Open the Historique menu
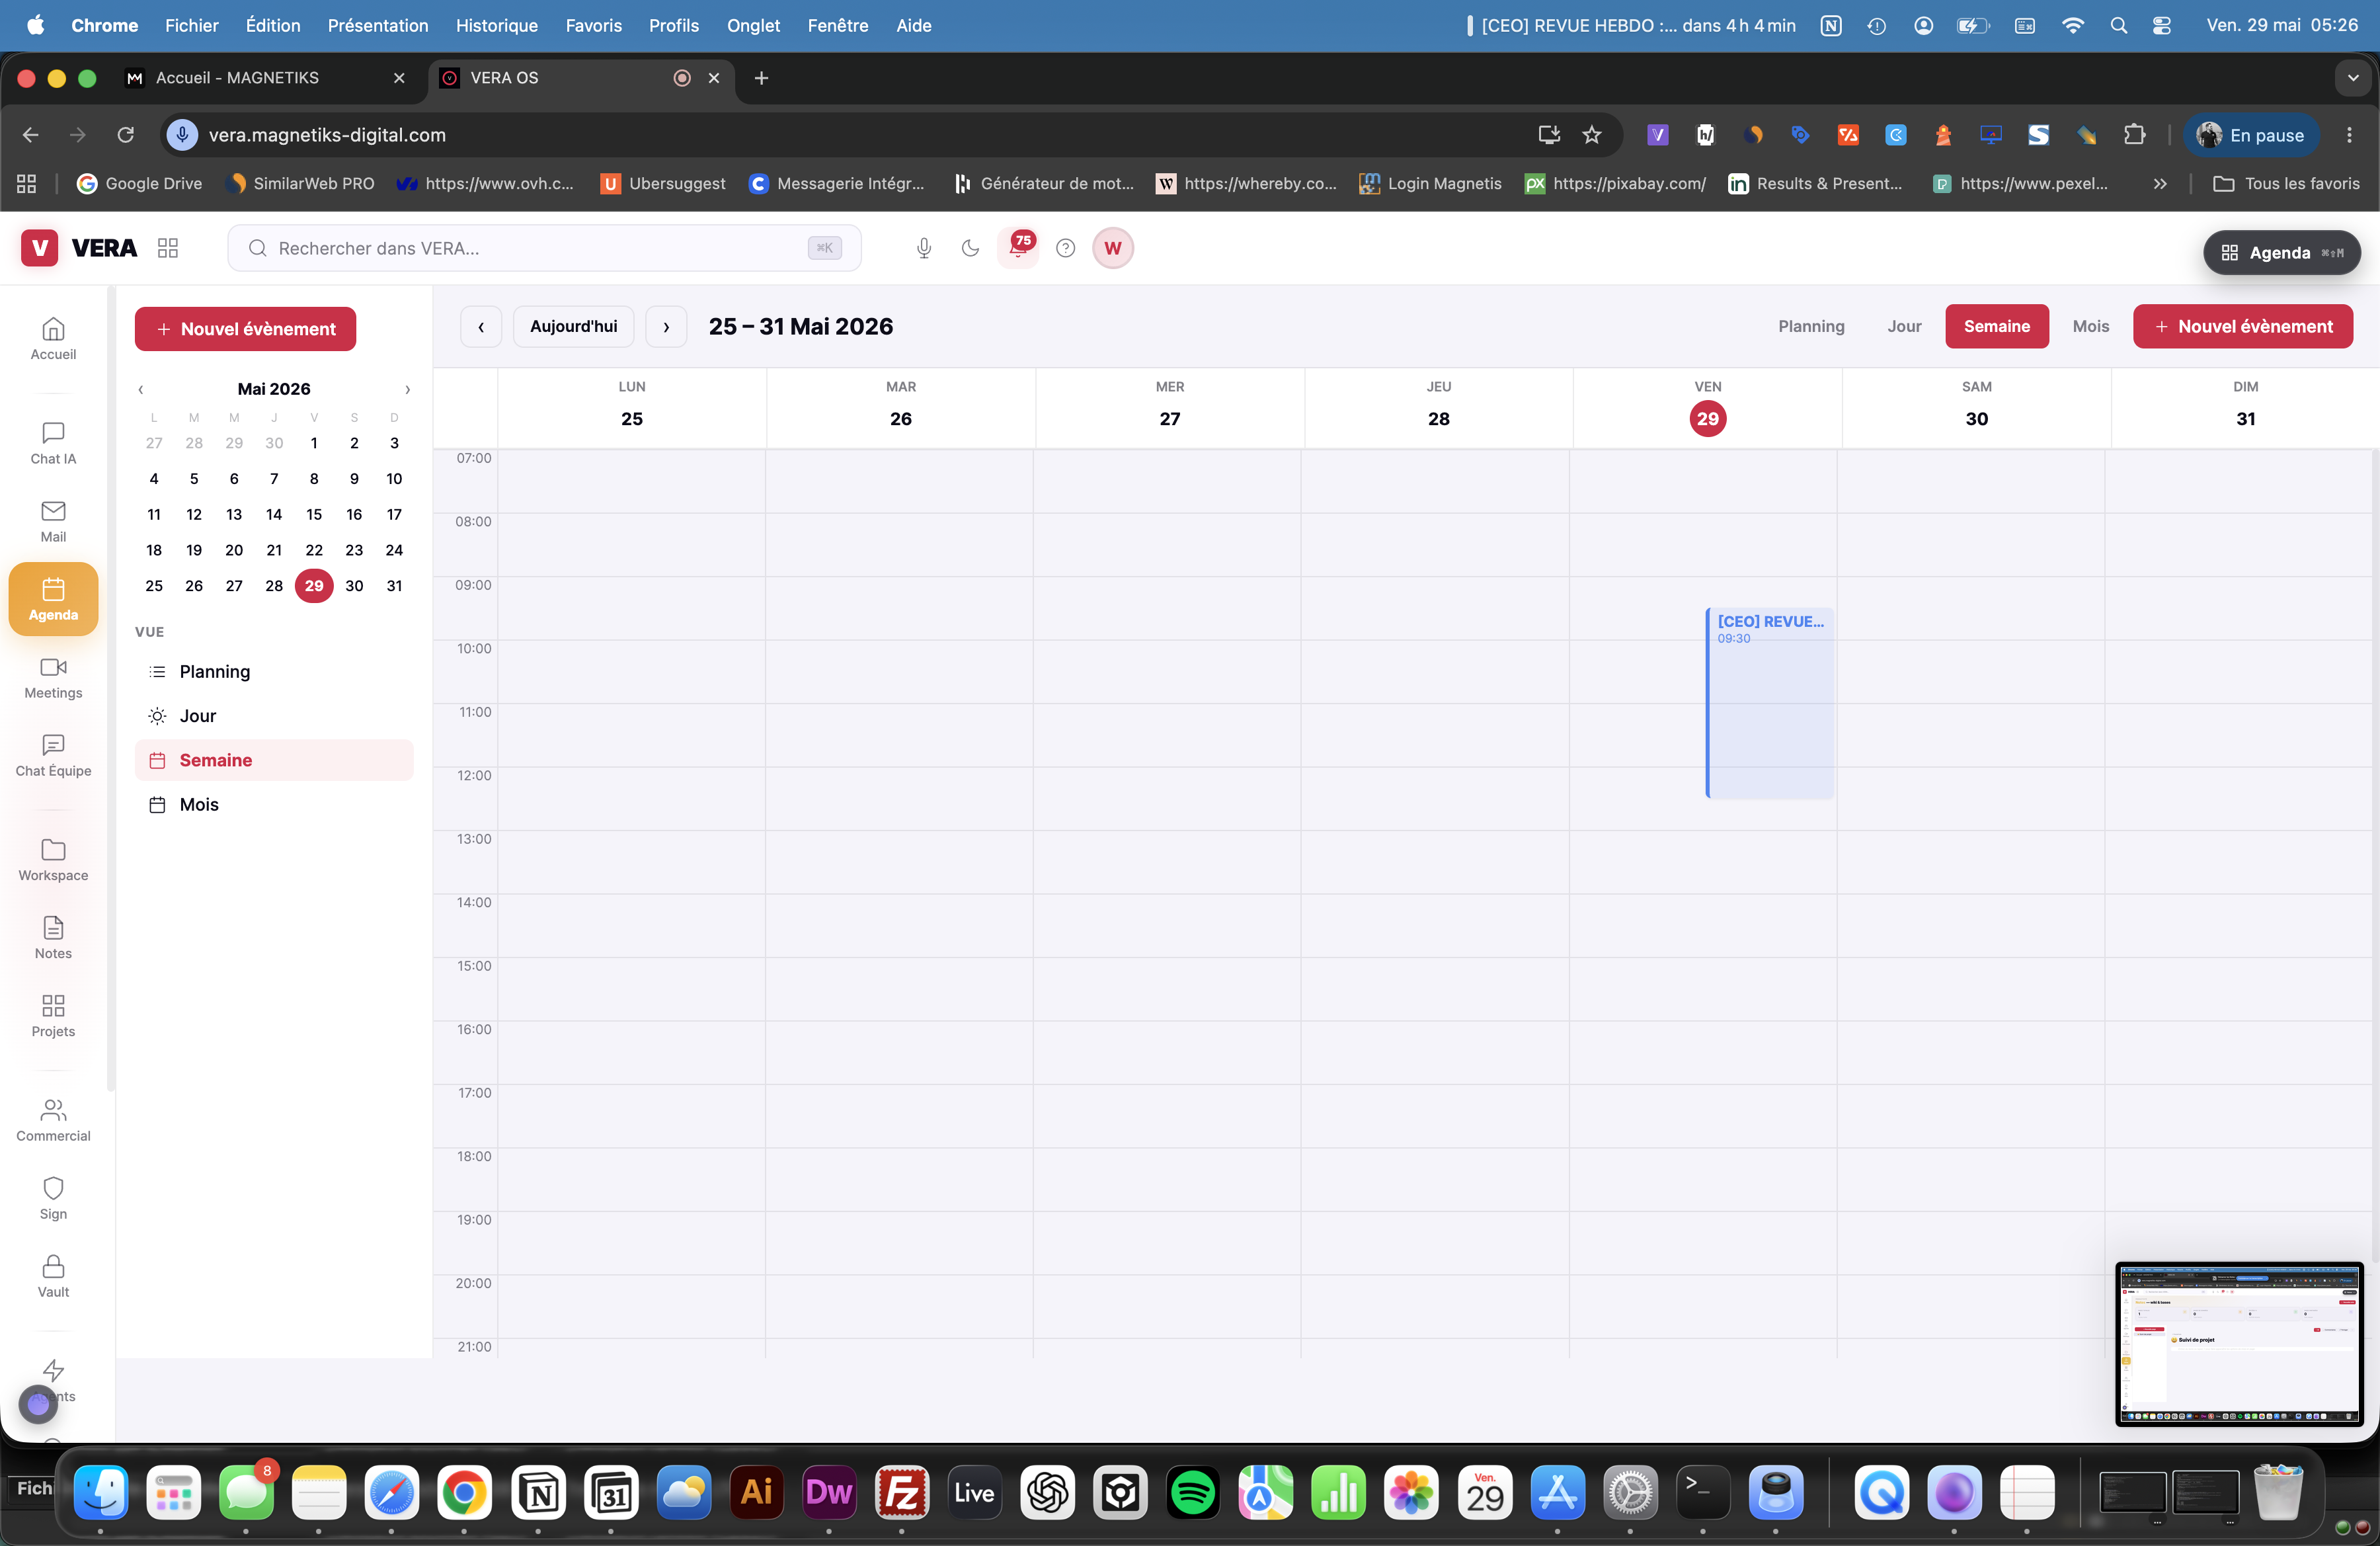 [x=496, y=25]
